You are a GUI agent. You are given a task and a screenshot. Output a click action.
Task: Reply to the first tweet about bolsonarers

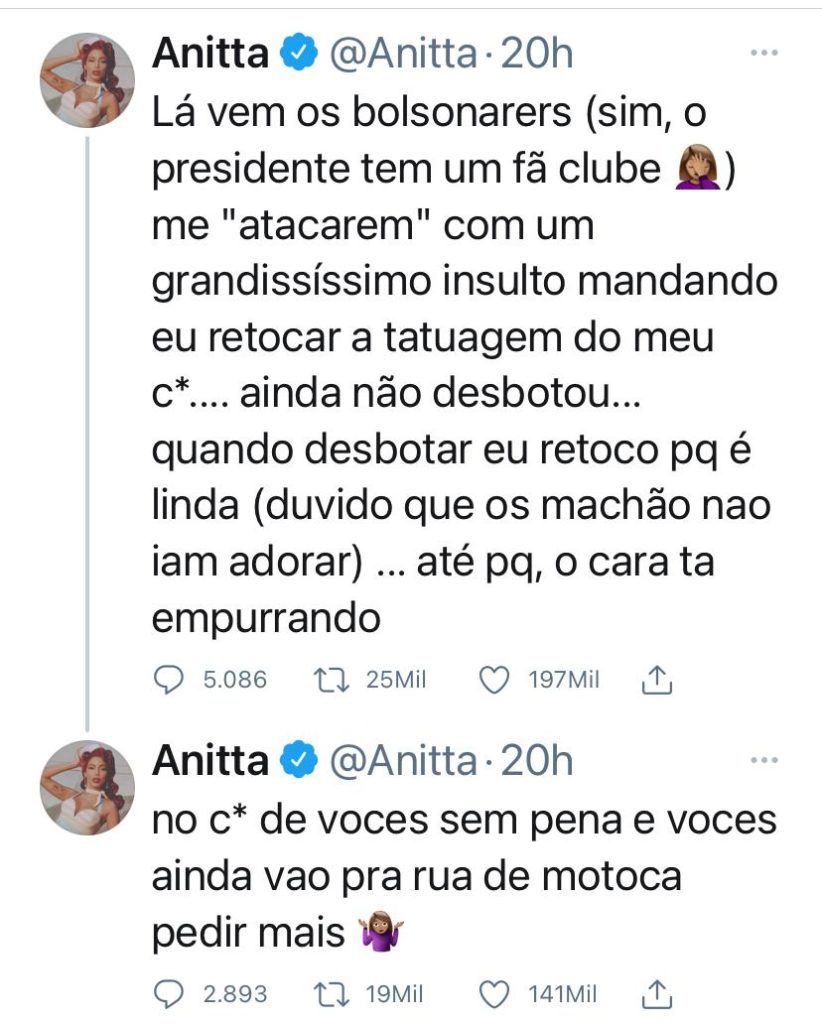coord(171,681)
